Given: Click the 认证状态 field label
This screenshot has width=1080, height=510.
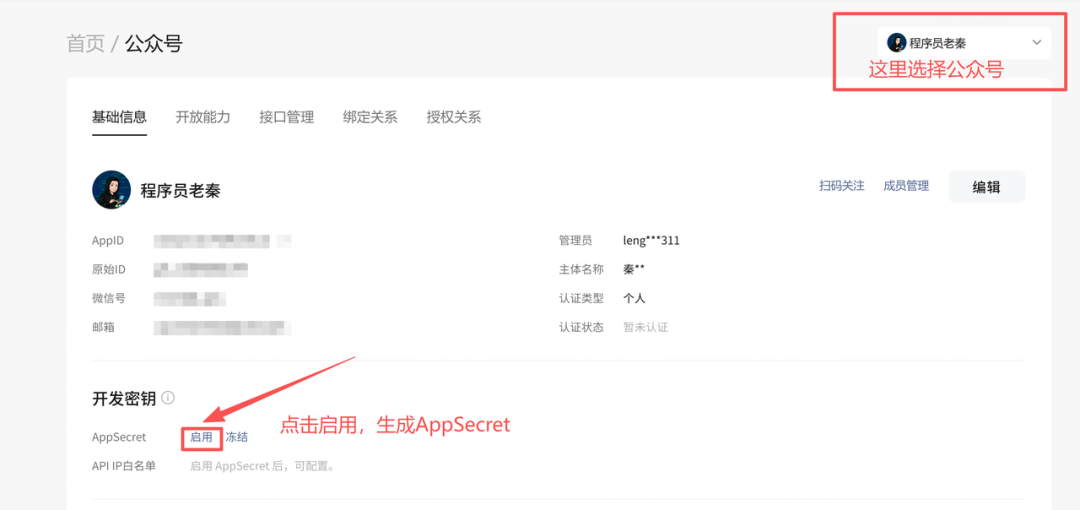Looking at the screenshot, I should (581, 327).
